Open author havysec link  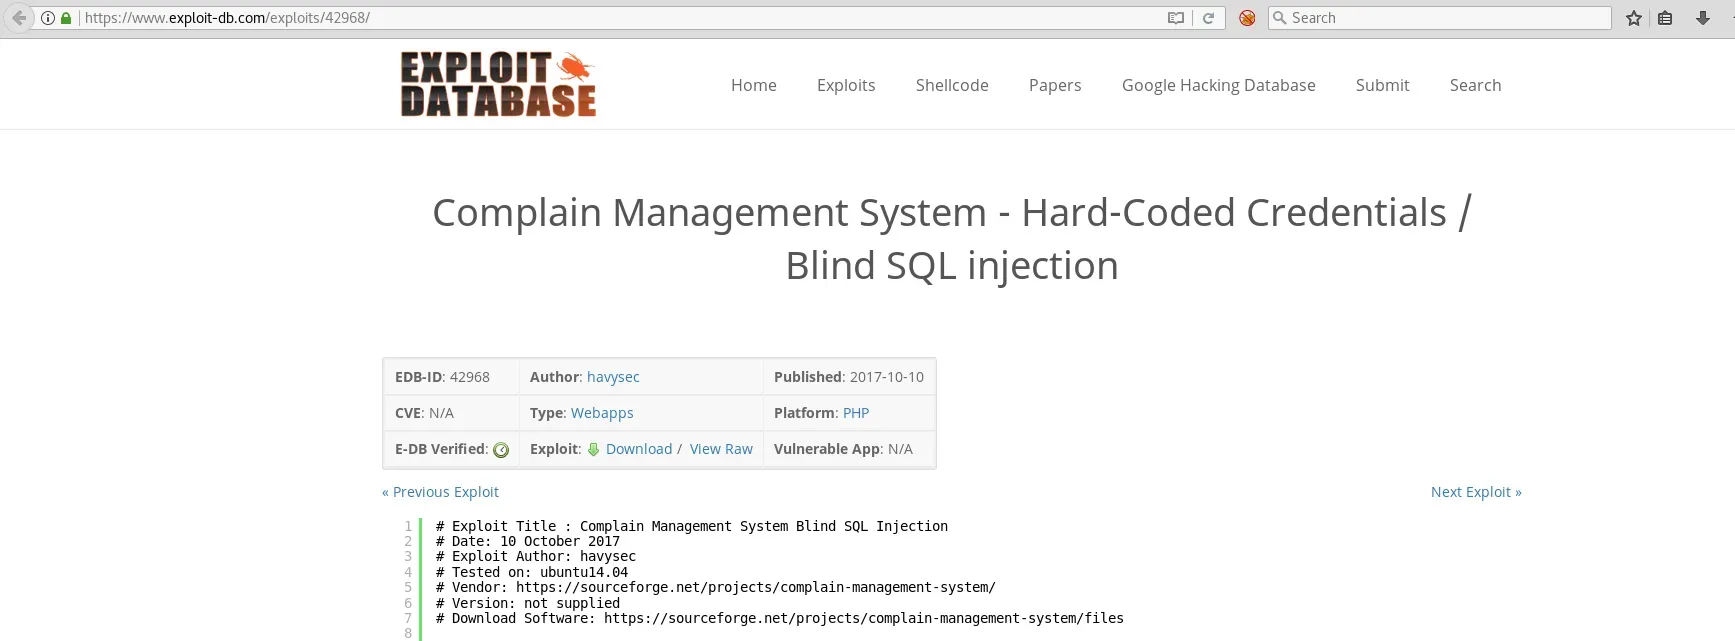coord(613,377)
